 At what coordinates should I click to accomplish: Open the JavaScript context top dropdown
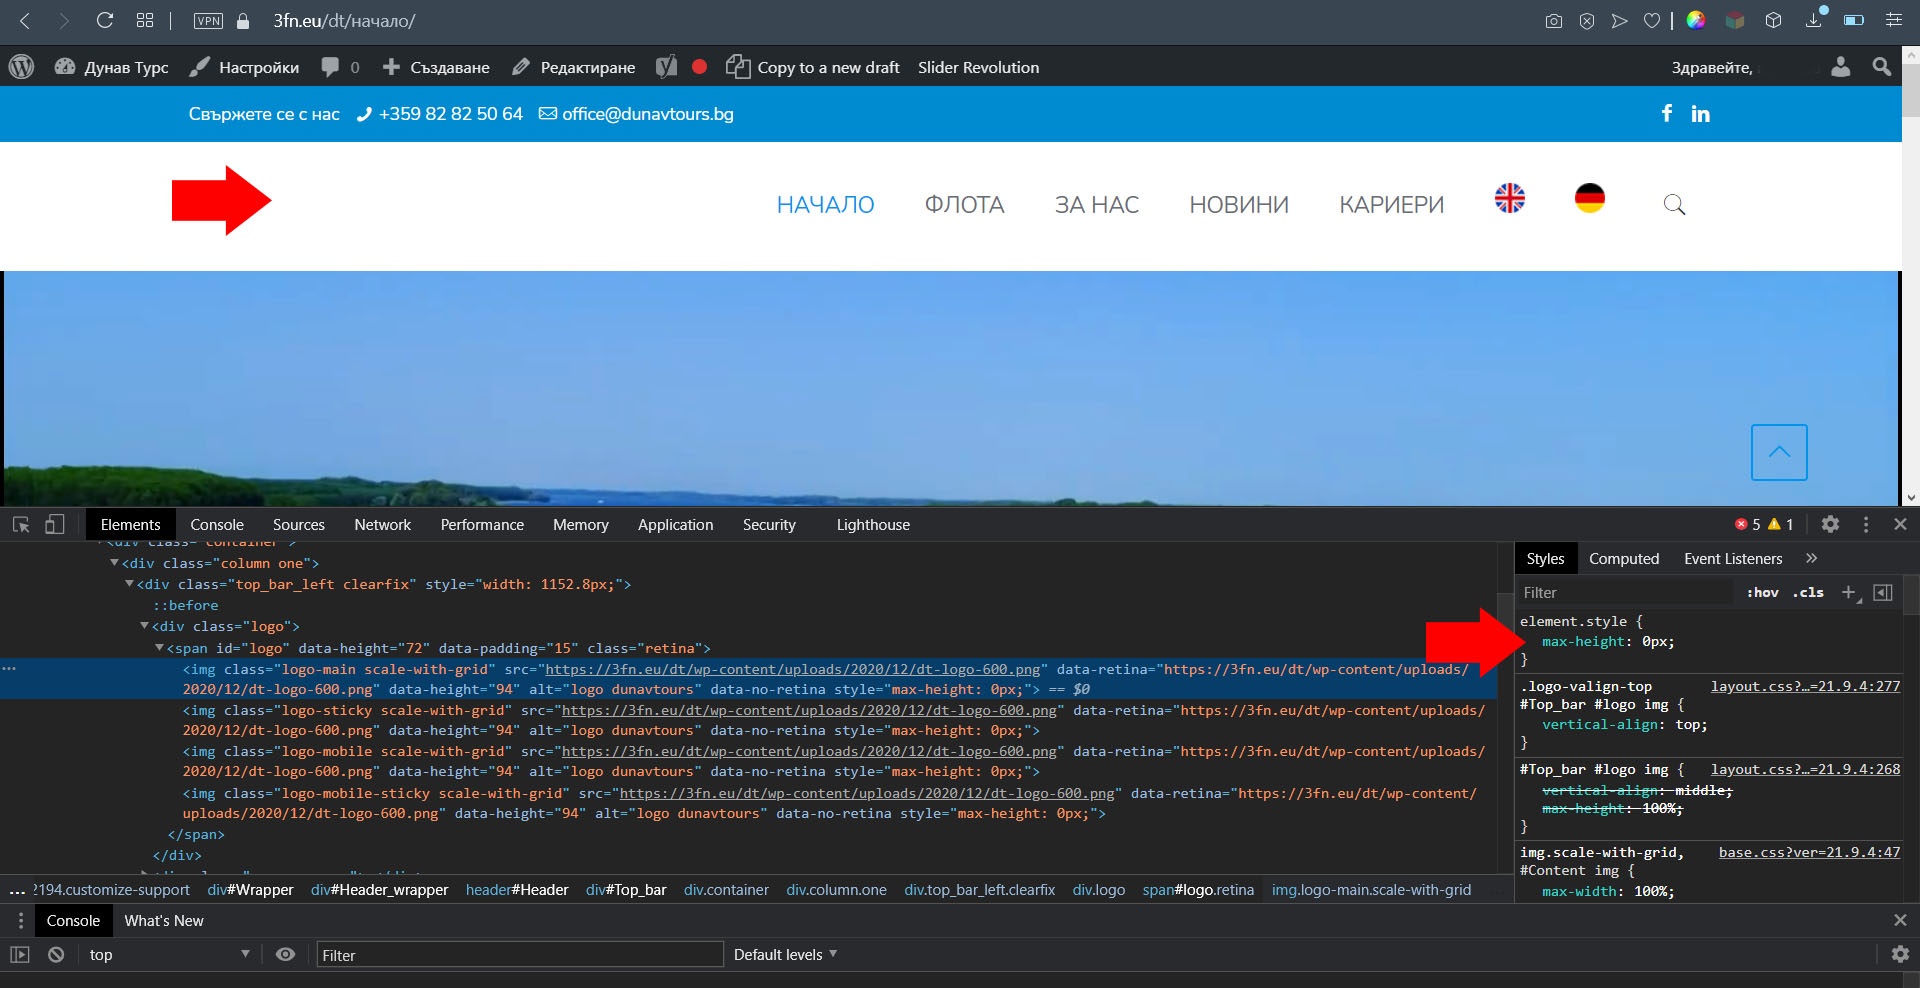168,955
